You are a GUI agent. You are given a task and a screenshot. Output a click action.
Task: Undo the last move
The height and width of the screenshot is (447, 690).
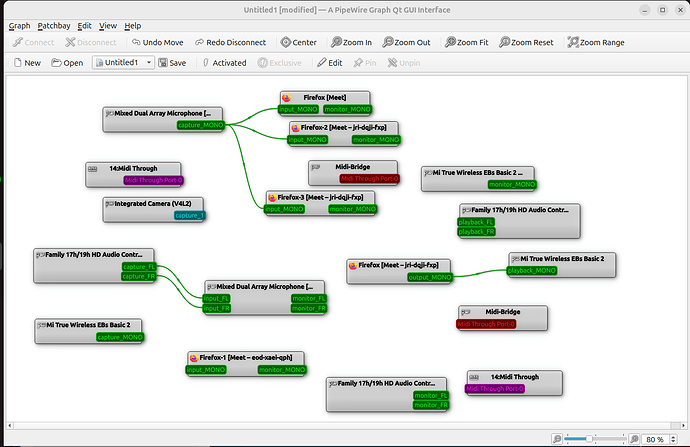point(158,42)
